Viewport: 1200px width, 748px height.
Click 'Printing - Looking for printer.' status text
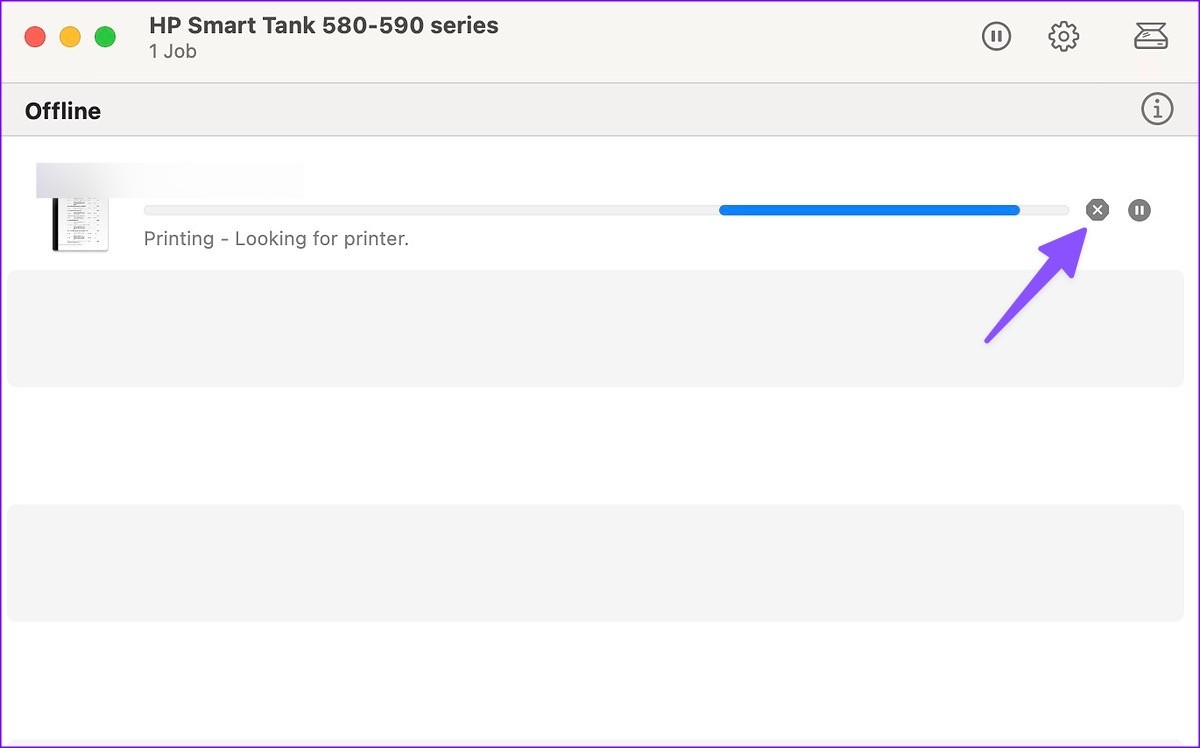pos(276,239)
